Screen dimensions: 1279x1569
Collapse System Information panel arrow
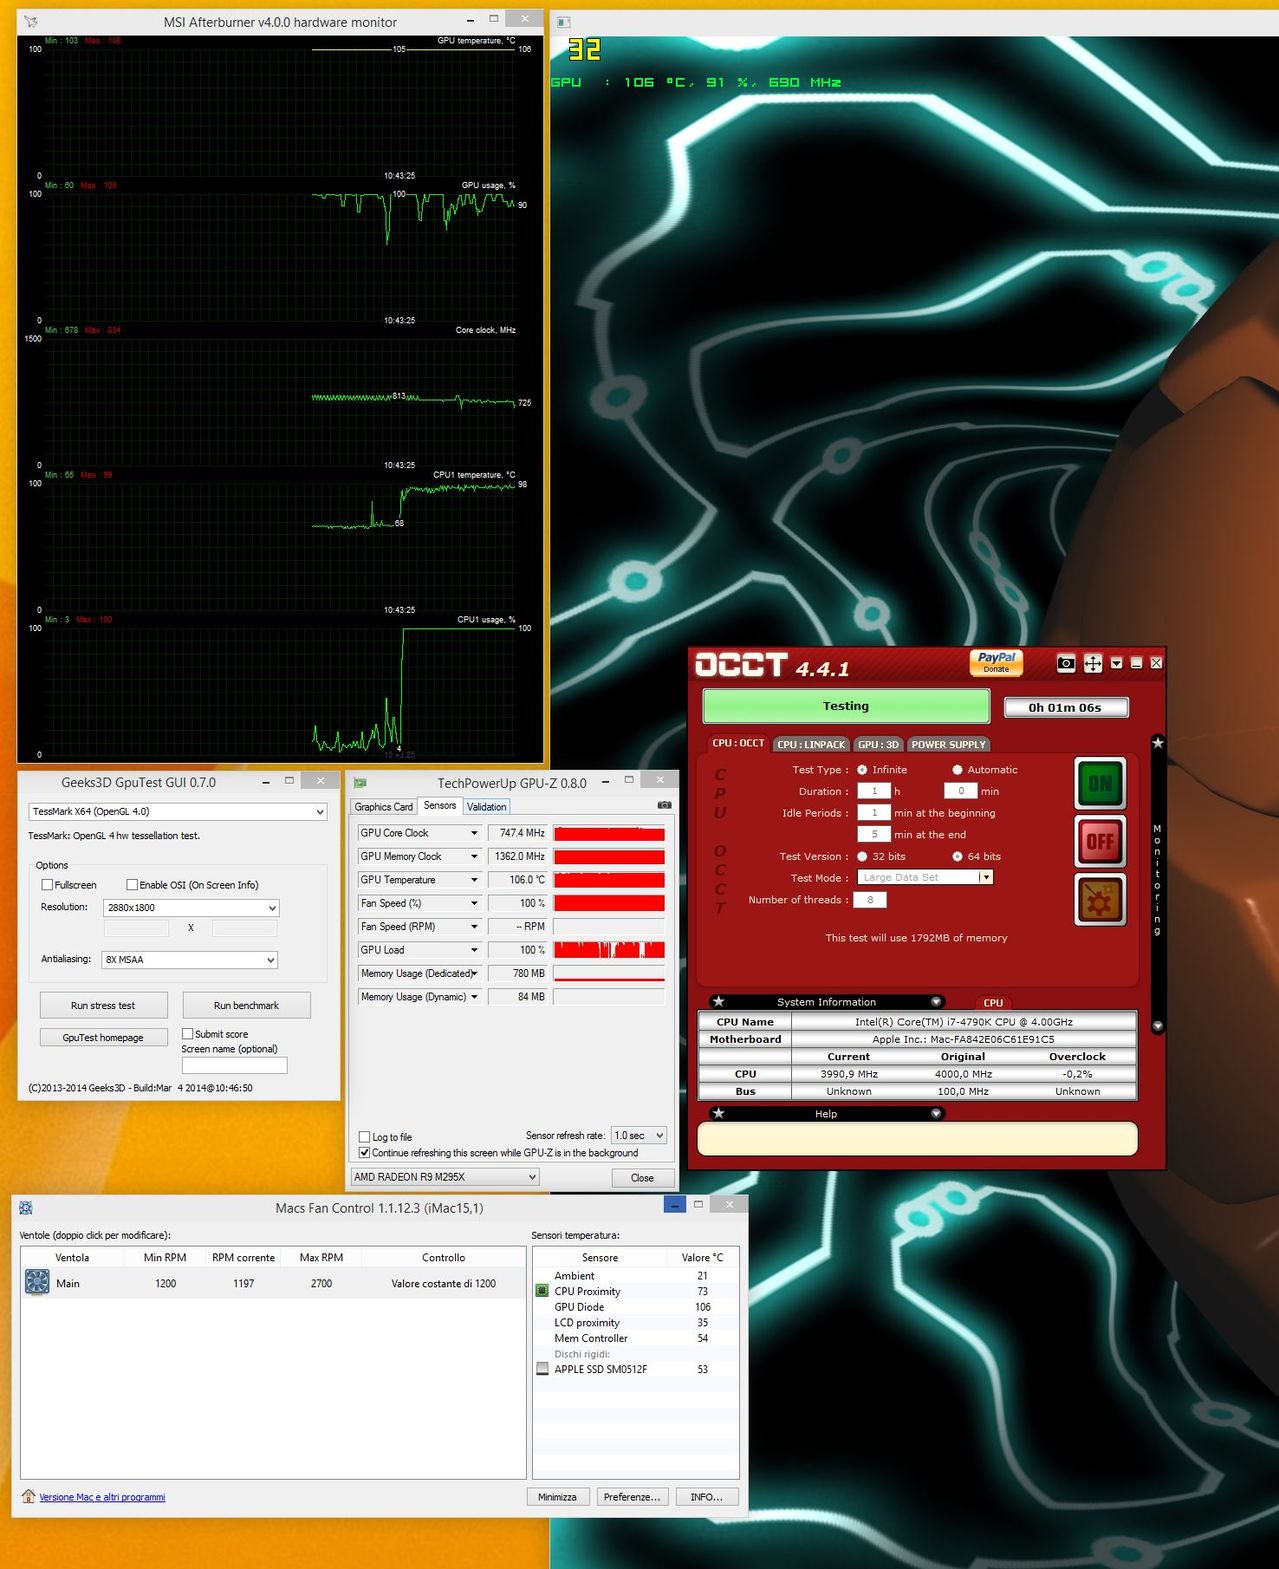(x=937, y=1001)
